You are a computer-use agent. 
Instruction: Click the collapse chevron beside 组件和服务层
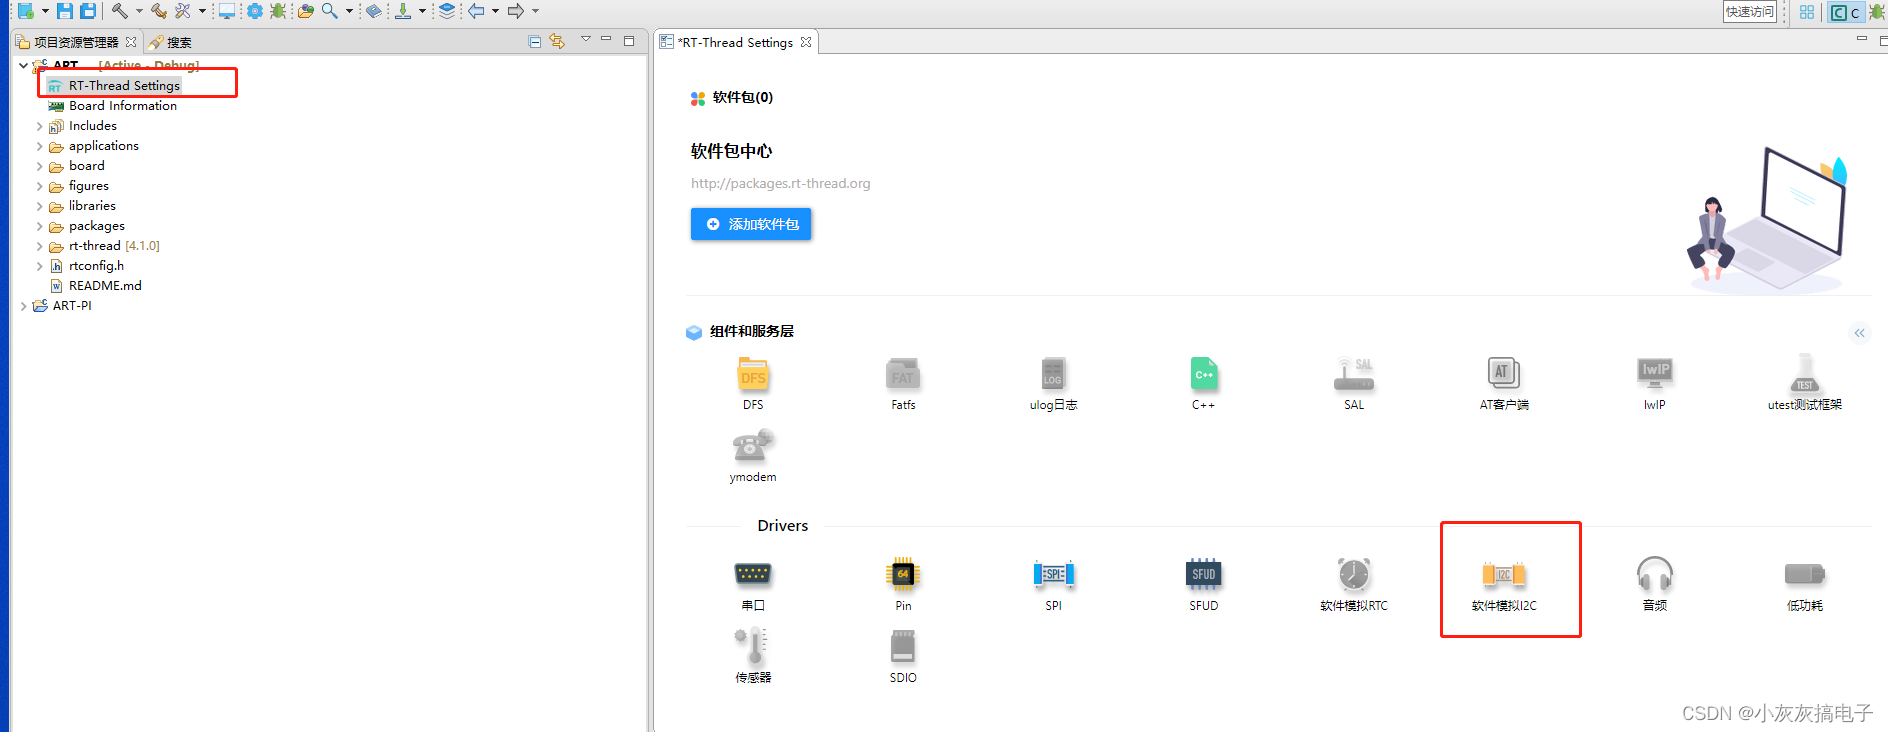point(1859,333)
